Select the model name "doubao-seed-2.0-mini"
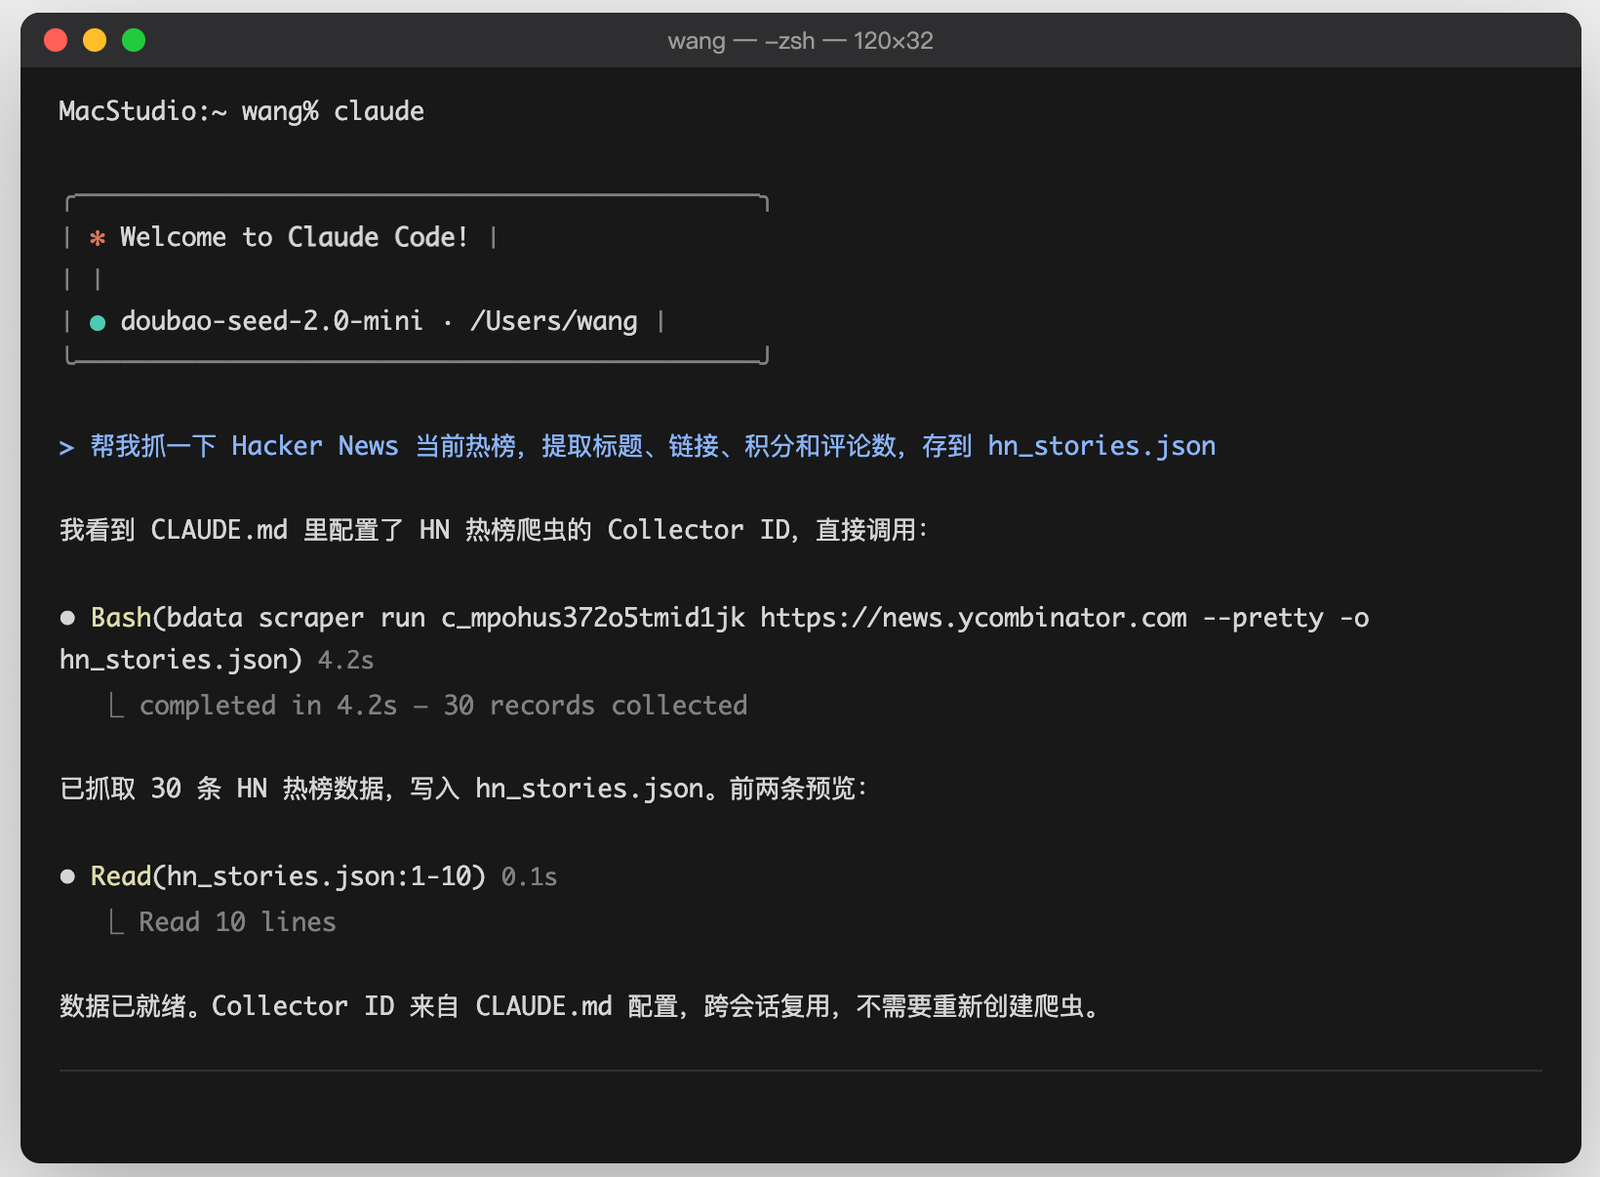 [x=272, y=321]
